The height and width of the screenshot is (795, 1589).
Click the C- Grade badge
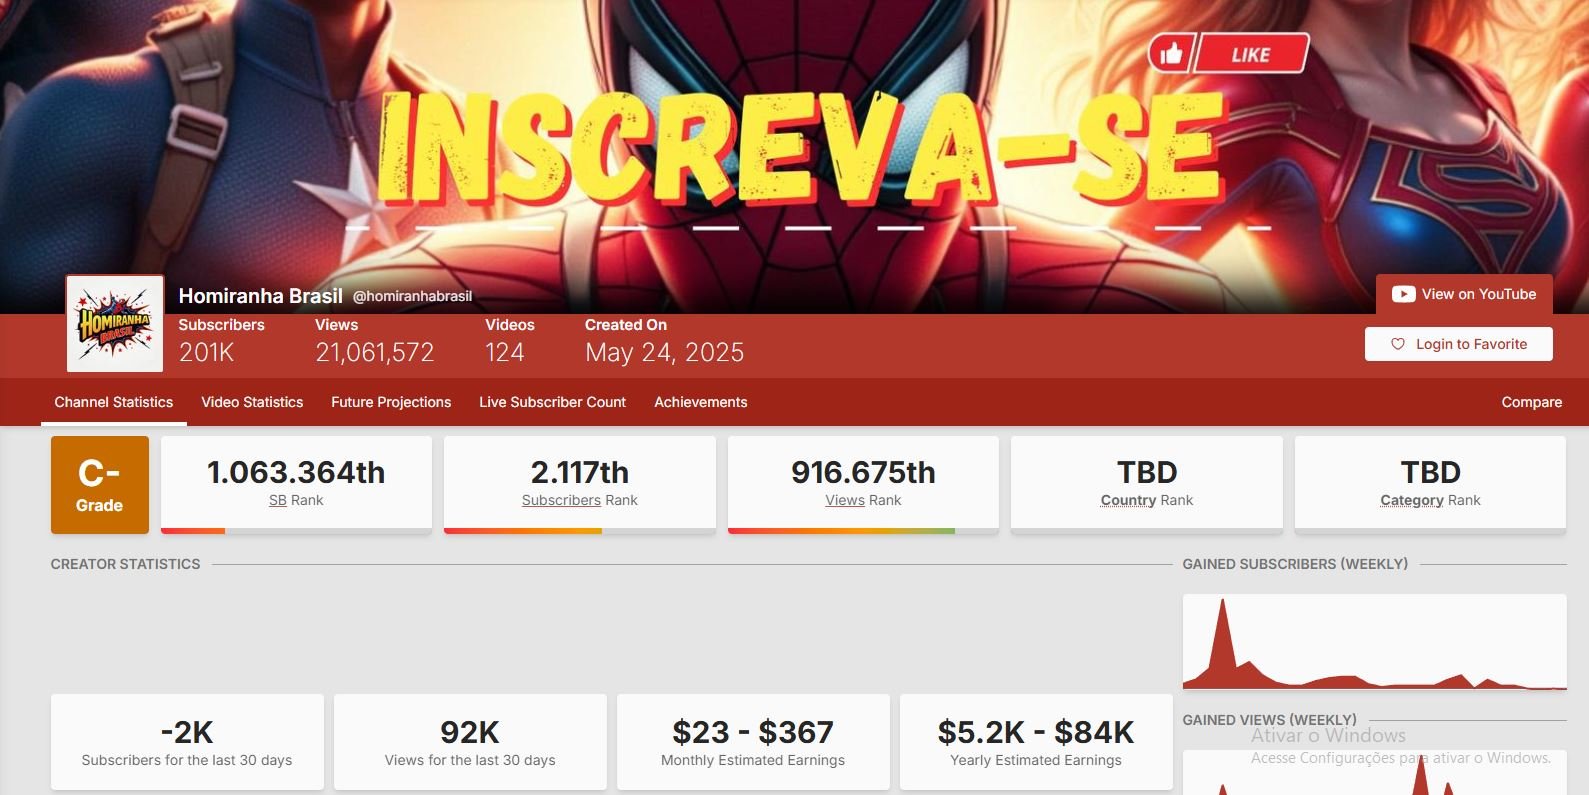tap(100, 485)
